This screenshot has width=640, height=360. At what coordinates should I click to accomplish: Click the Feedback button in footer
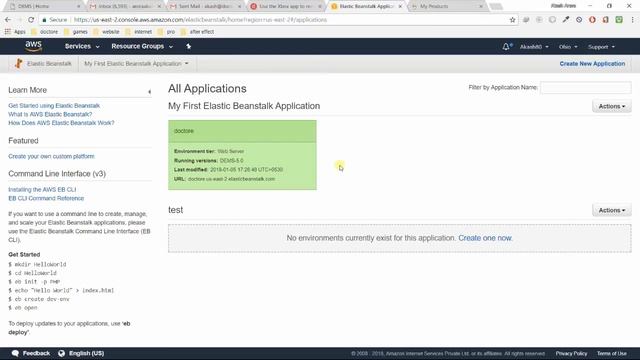(x=31, y=353)
